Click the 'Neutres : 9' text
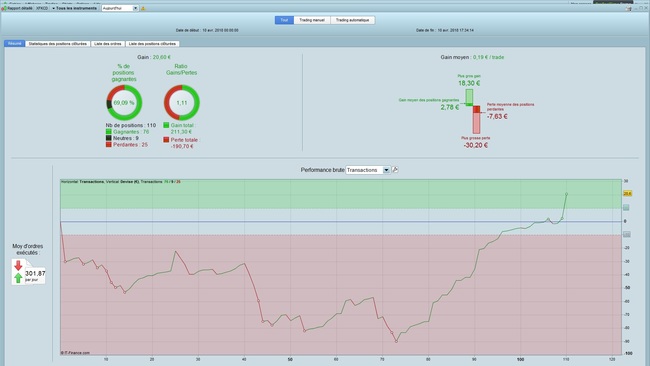Screen dimensions: 650x366 [x=126, y=138]
